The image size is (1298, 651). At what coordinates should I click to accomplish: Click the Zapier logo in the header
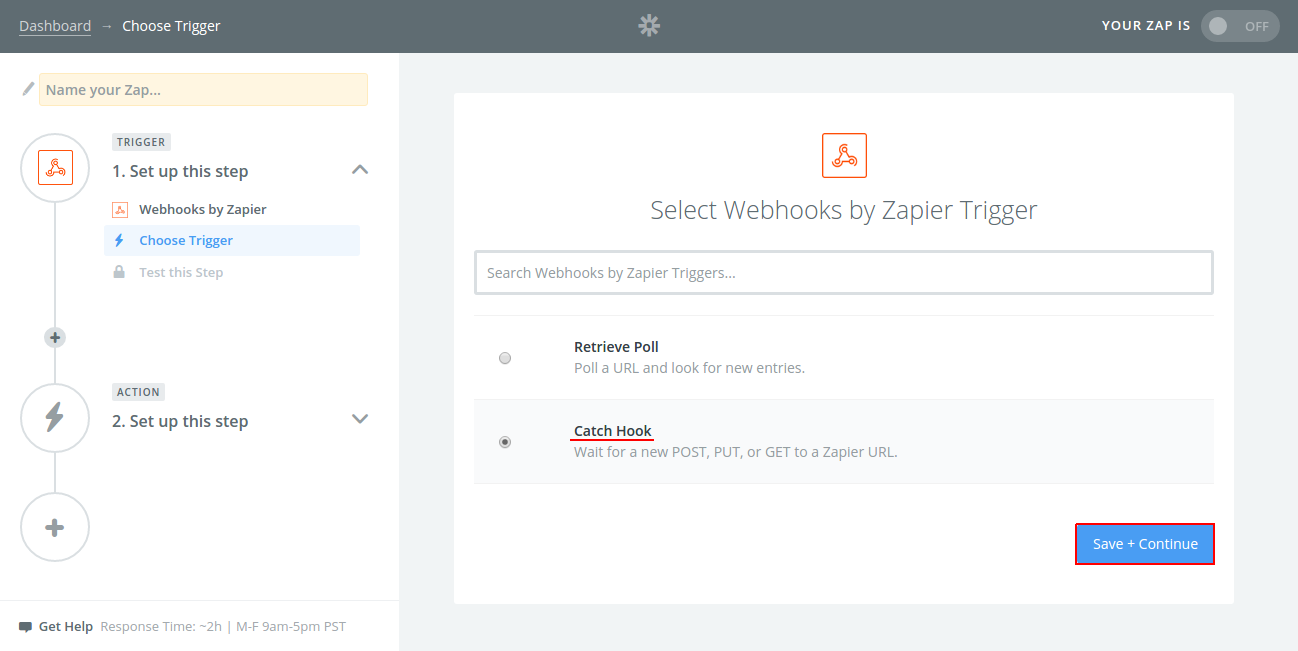649,26
